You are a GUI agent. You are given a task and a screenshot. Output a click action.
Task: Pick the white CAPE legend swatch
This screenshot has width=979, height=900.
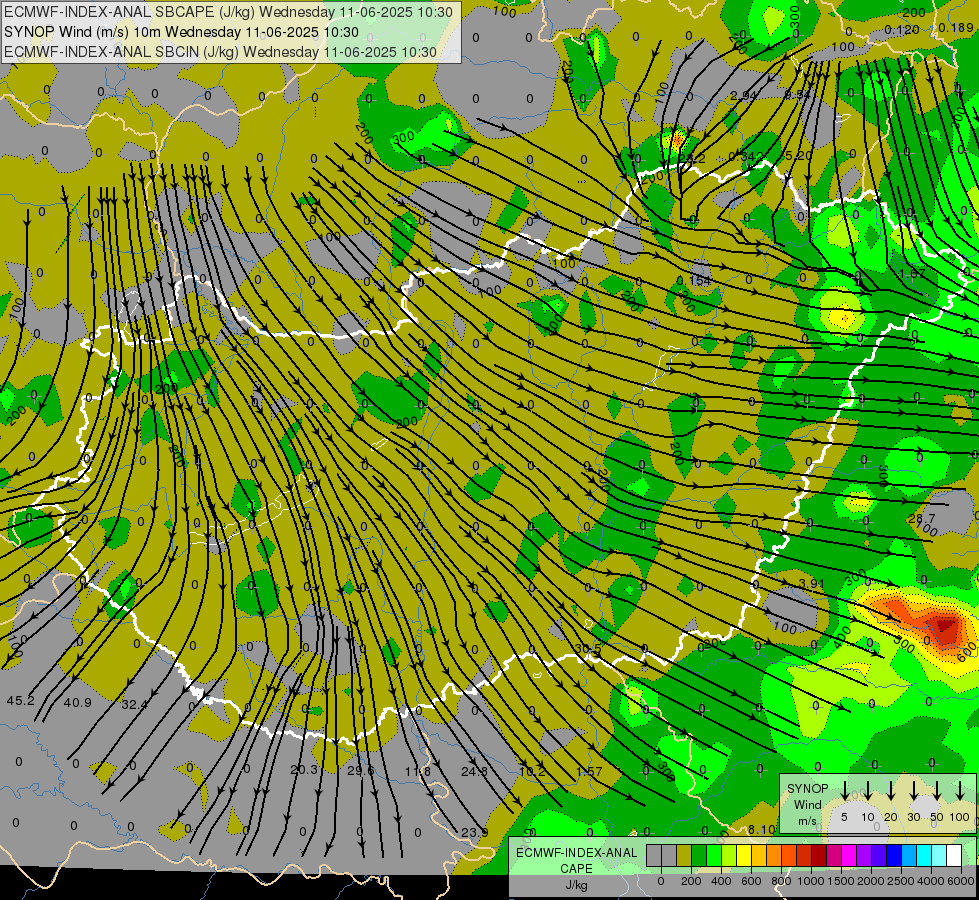pyautogui.click(x=954, y=856)
